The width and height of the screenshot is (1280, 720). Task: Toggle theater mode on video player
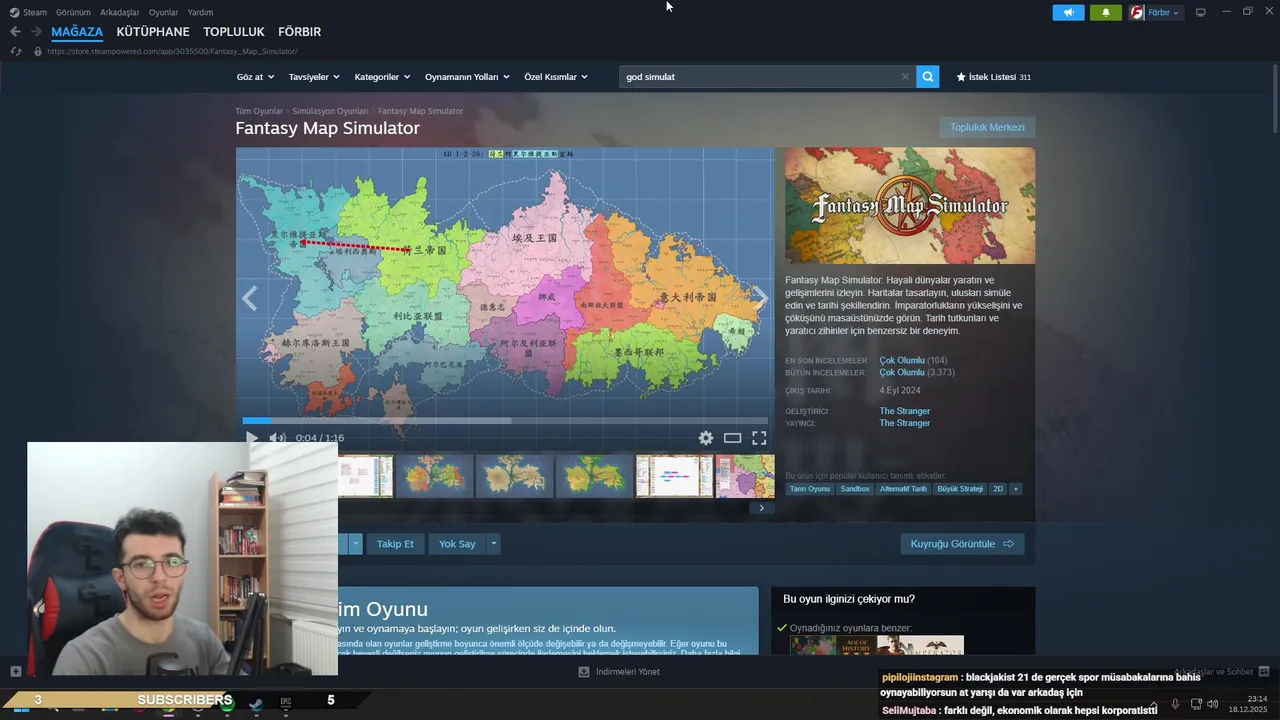tap(733, 438)
